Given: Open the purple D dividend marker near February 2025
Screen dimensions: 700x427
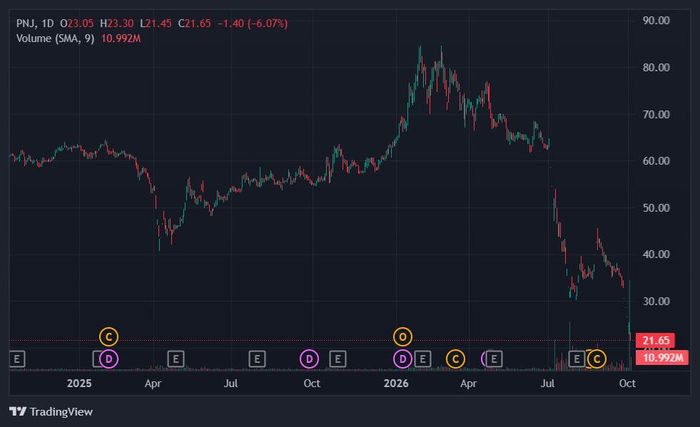Looking at the screenshot, I should pyautogui.click(x=108, y=359).
